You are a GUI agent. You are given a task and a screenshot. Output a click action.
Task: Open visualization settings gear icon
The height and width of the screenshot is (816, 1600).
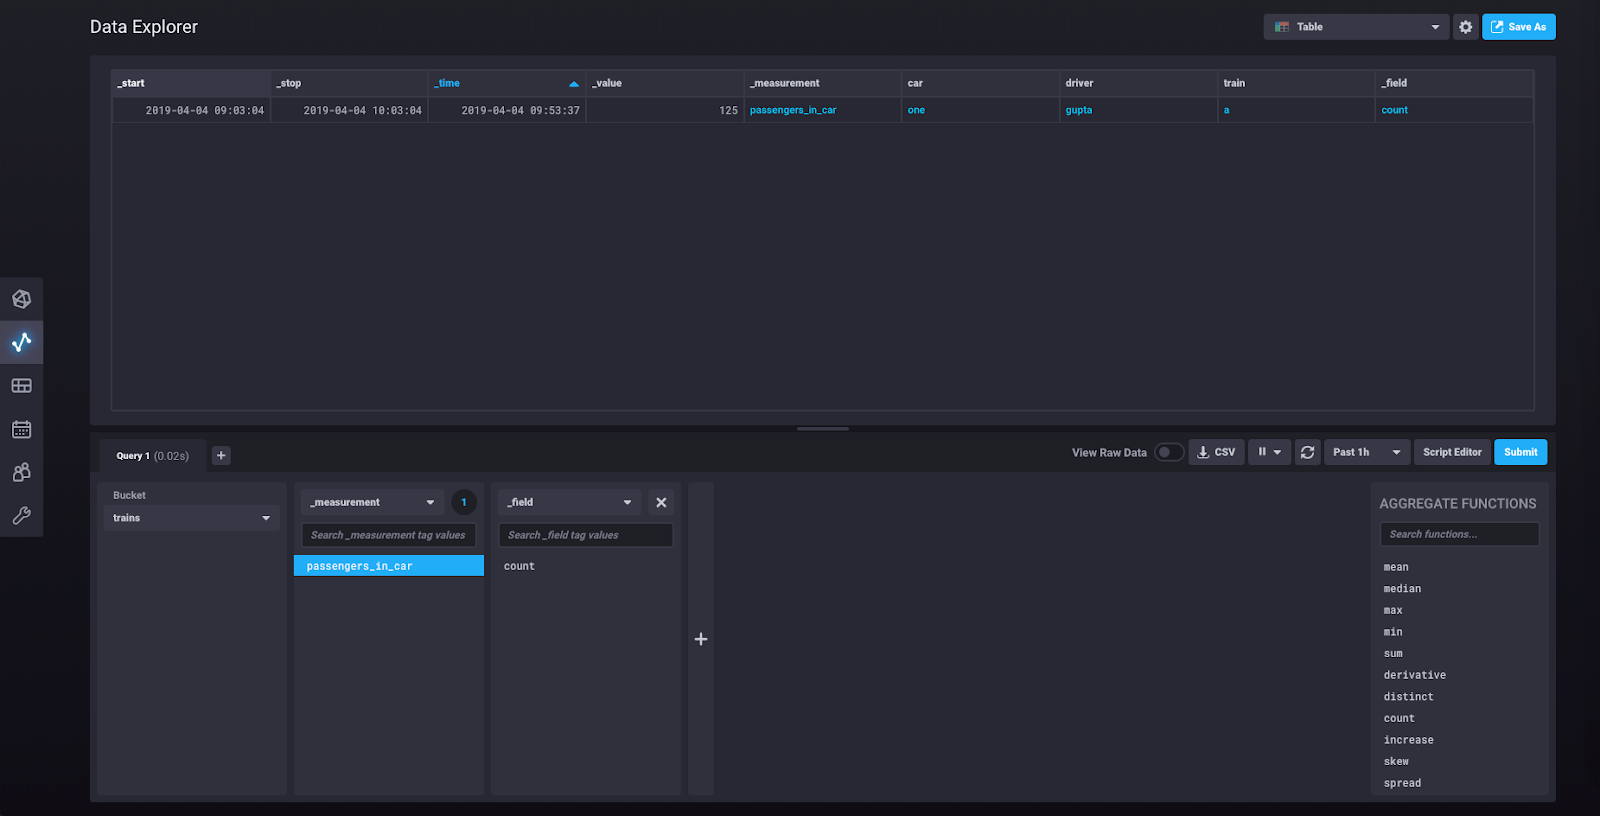click(1465, 27)
